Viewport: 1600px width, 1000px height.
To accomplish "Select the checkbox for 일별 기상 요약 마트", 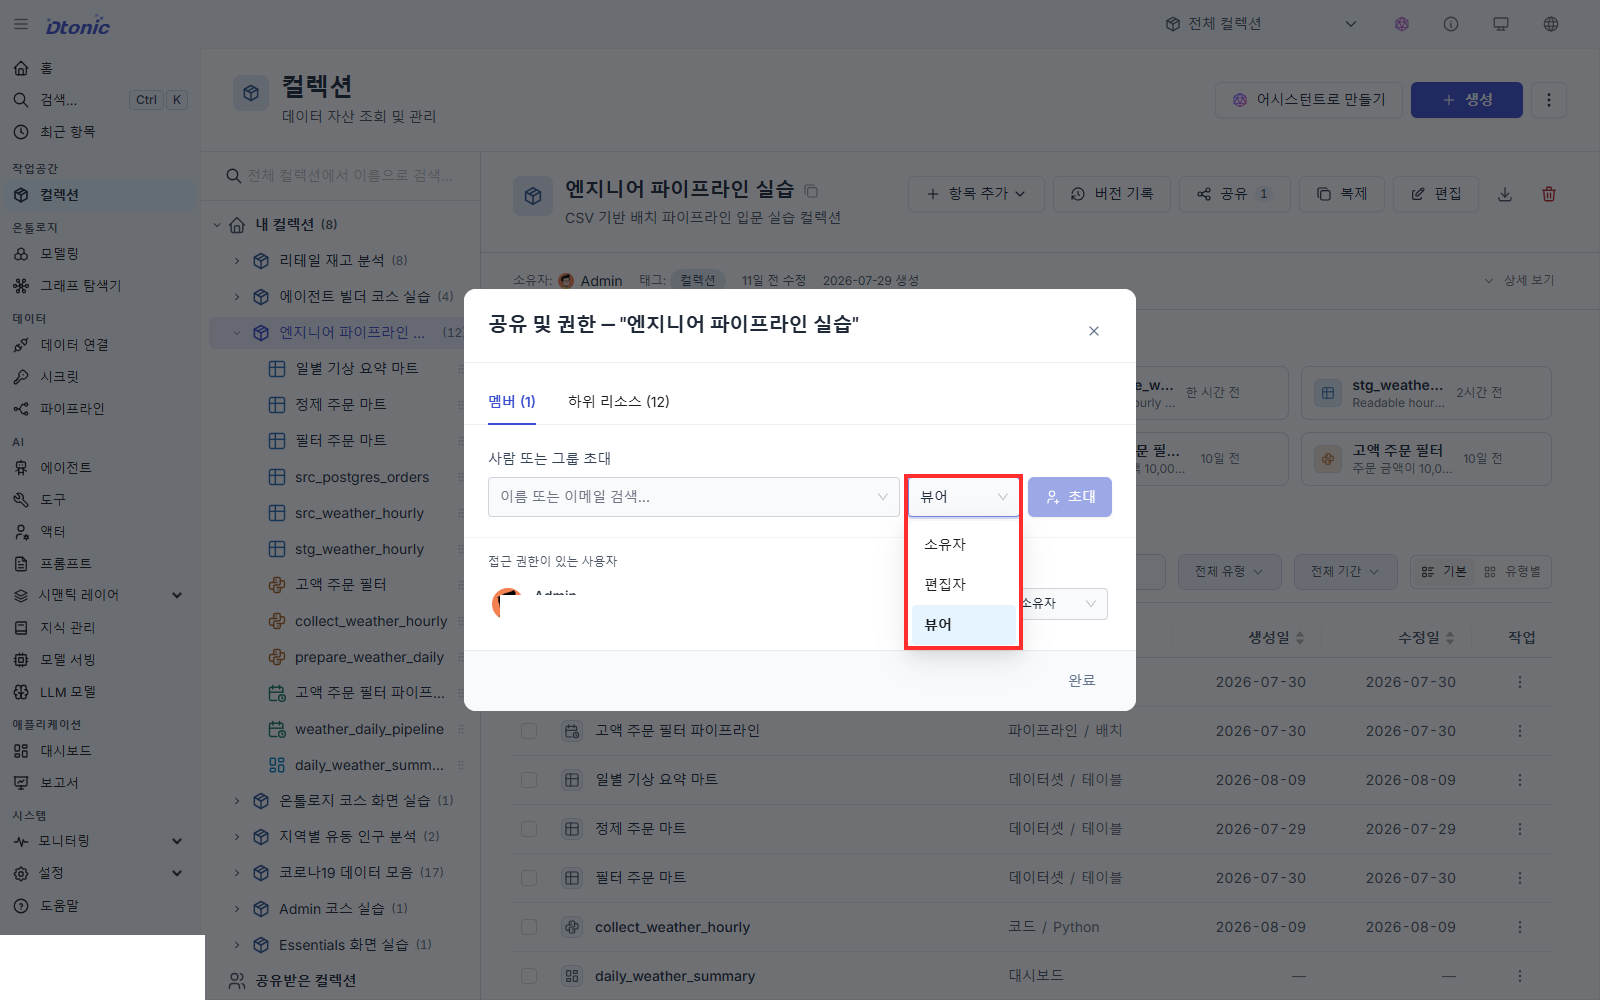I will coord(529,780).
